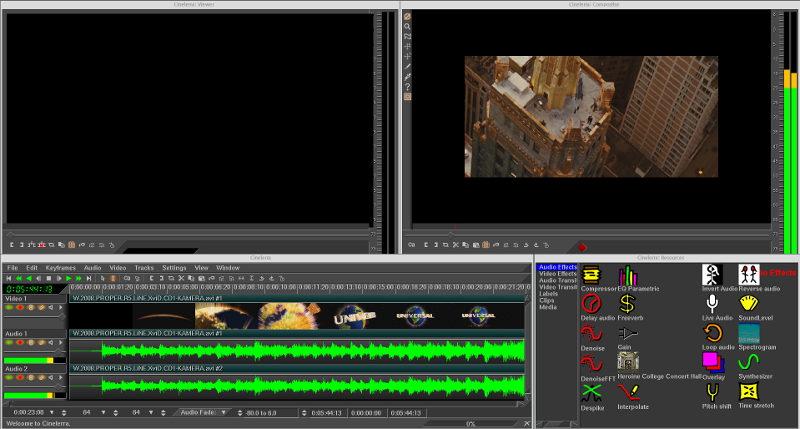Arm record on Audio 1 track
800x429 pixels.
pos(20,343)
